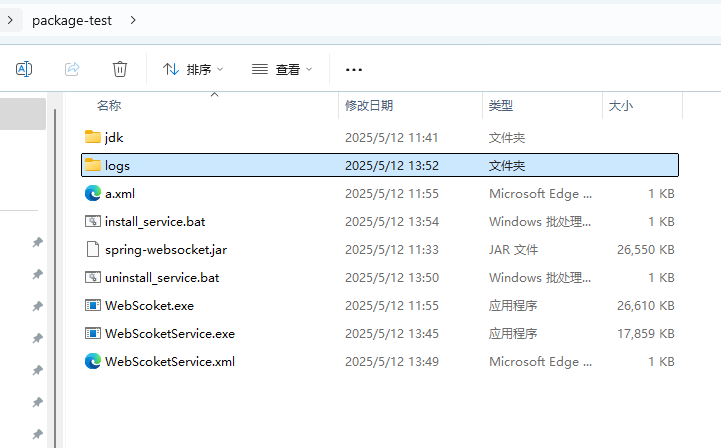Select the jdk folder name
The height and width of the screenshot is (448, 721).
coord(114,138)
